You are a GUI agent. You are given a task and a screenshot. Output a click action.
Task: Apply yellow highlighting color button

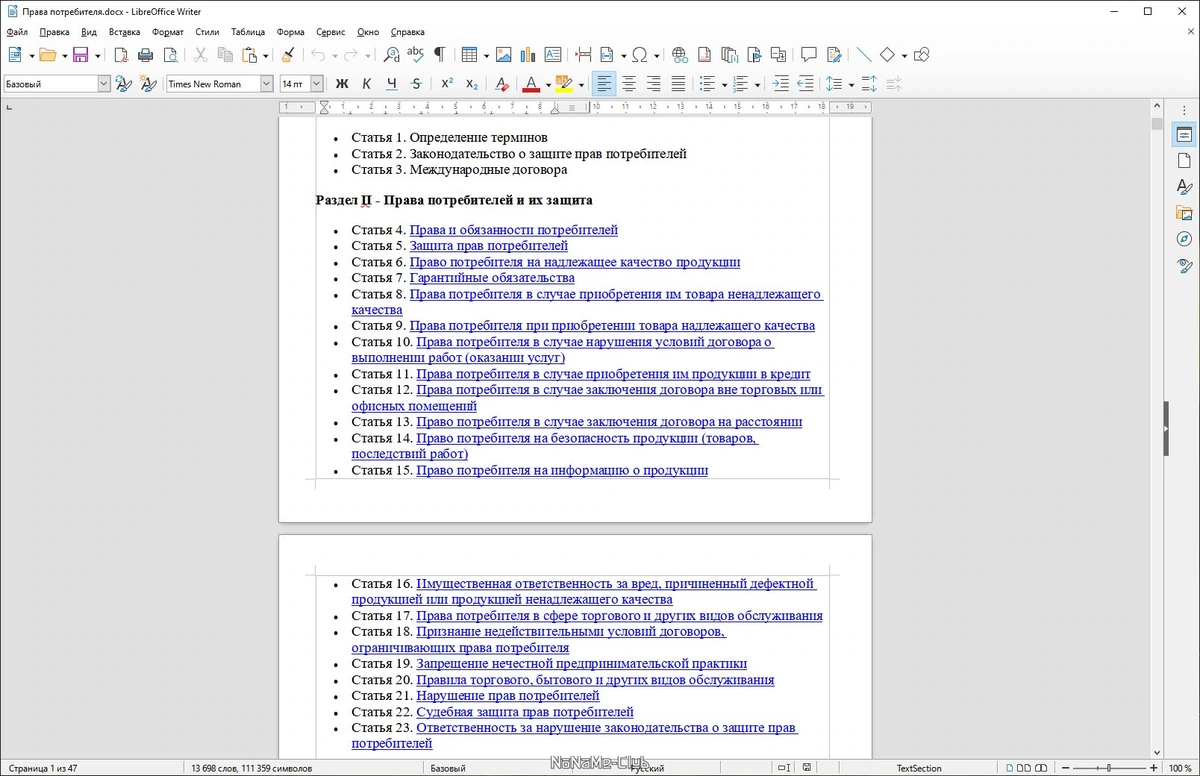(564, 84)
